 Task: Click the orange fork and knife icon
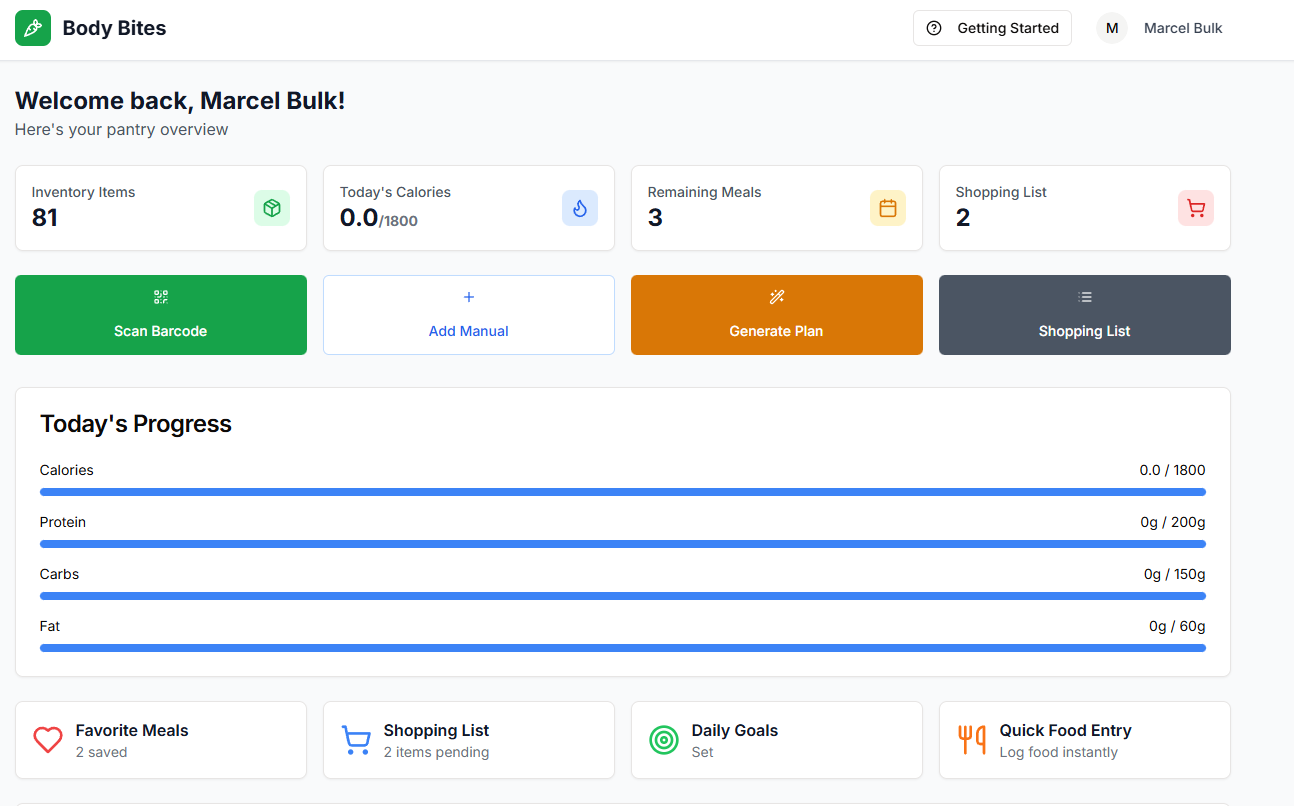coord(972,740)
